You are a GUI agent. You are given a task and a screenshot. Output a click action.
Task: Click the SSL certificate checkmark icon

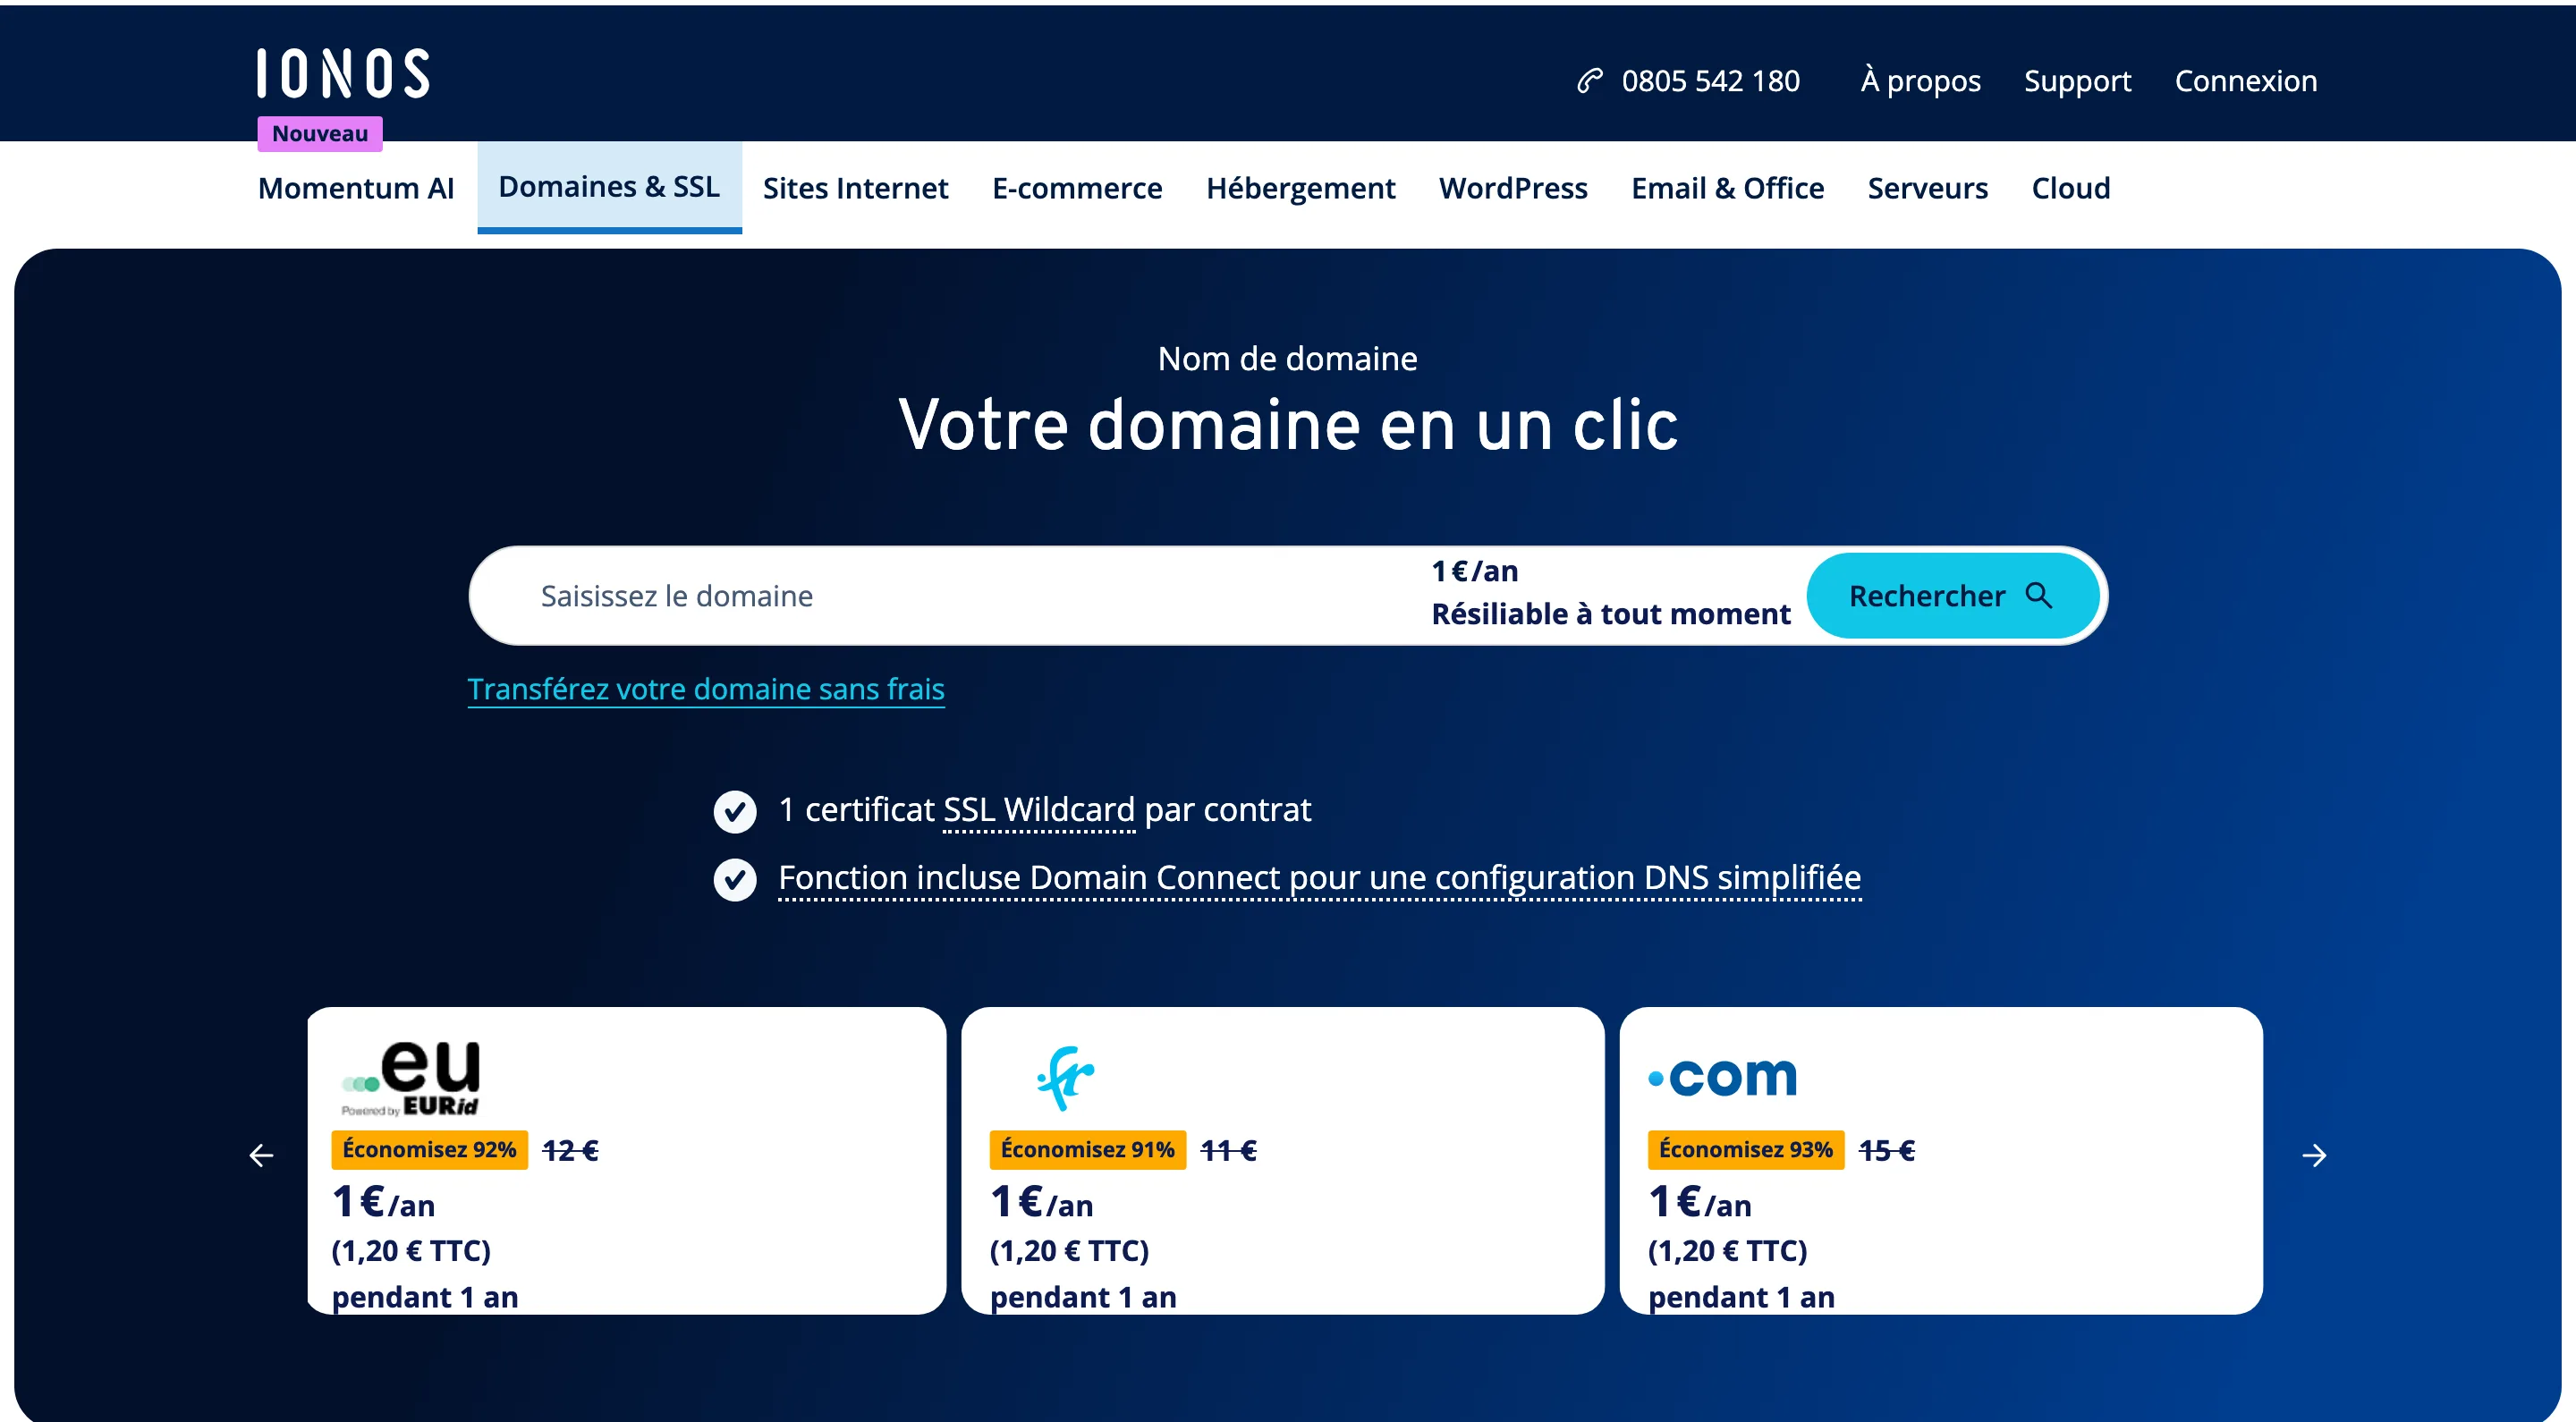(x=735, y=811)
